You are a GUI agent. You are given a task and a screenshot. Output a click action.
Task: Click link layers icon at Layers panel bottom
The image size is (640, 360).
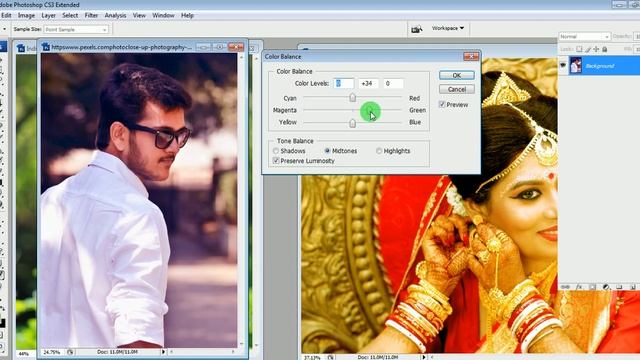[566, 287]
